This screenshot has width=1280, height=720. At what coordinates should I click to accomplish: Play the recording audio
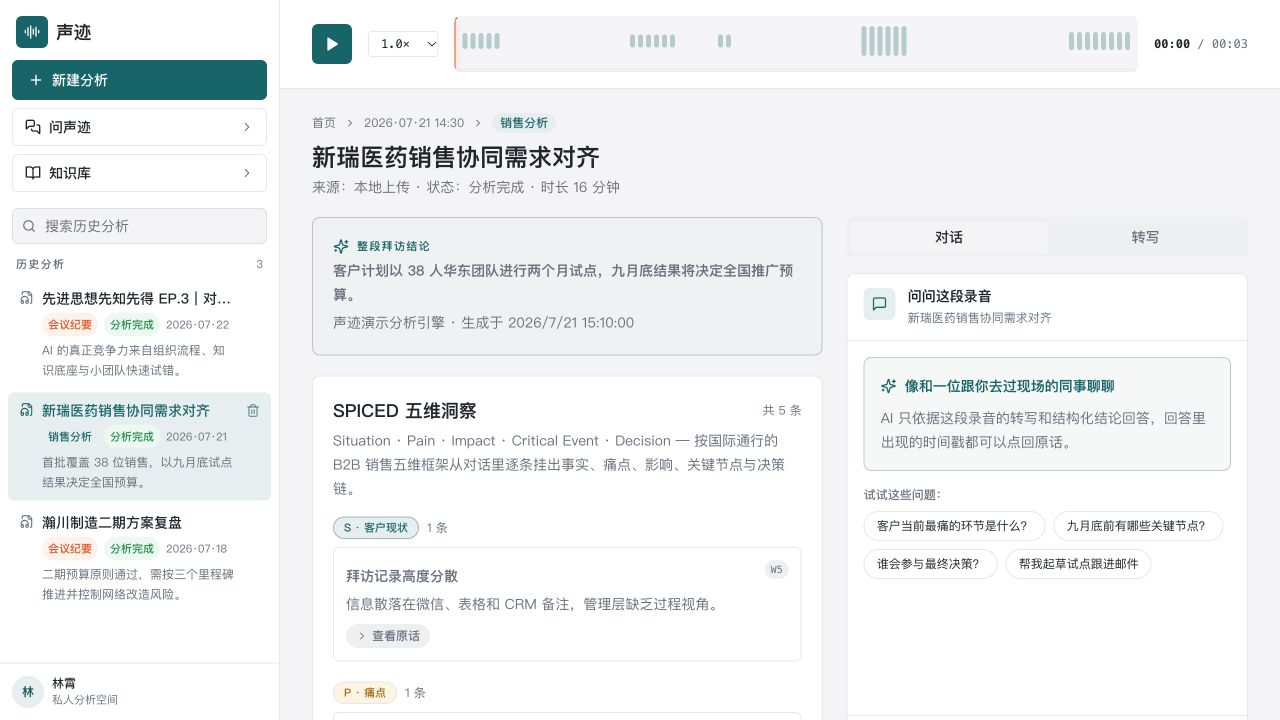click(332, 44)
